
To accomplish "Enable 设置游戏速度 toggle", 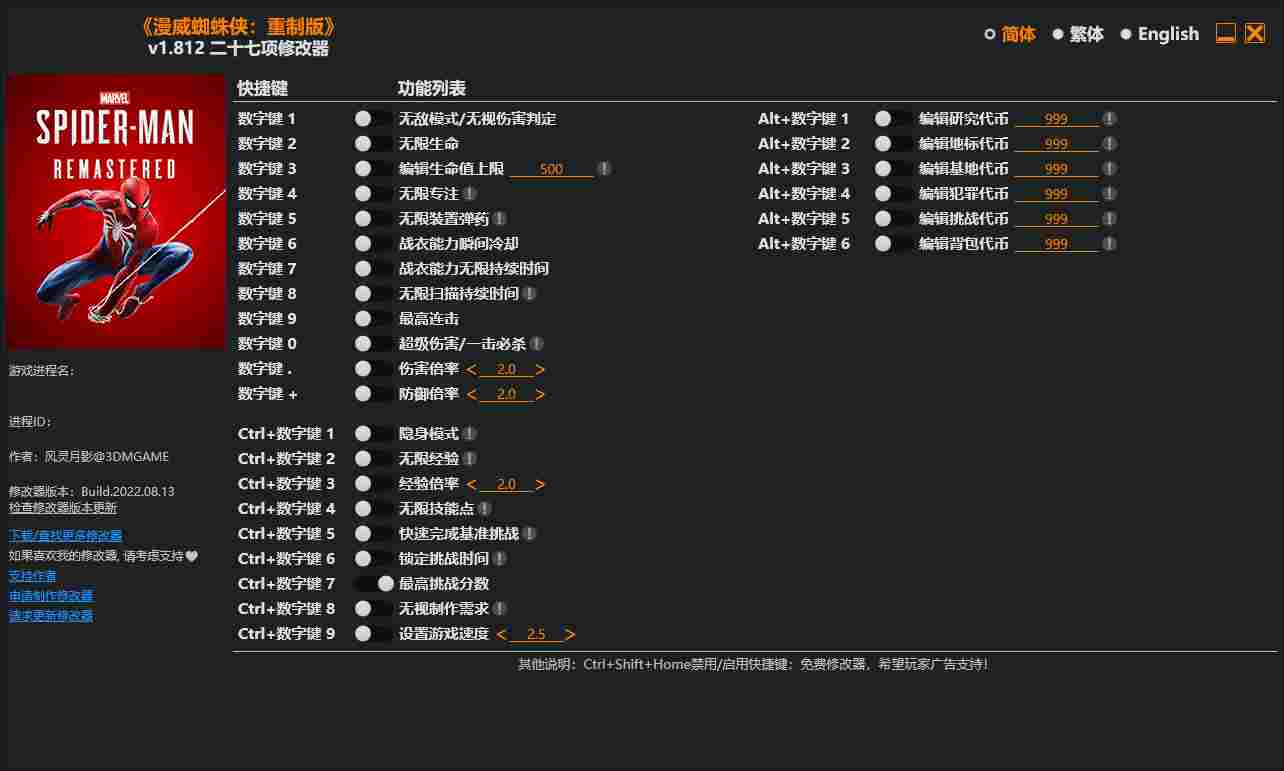I will pyautogui.click(x=373, y=634).
